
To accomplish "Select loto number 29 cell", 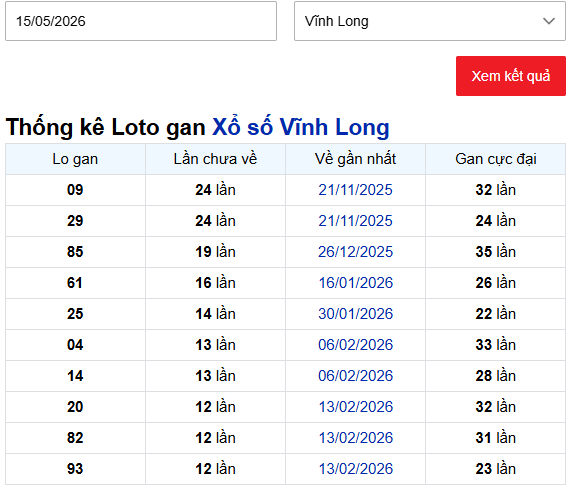I will pos(75,221).
